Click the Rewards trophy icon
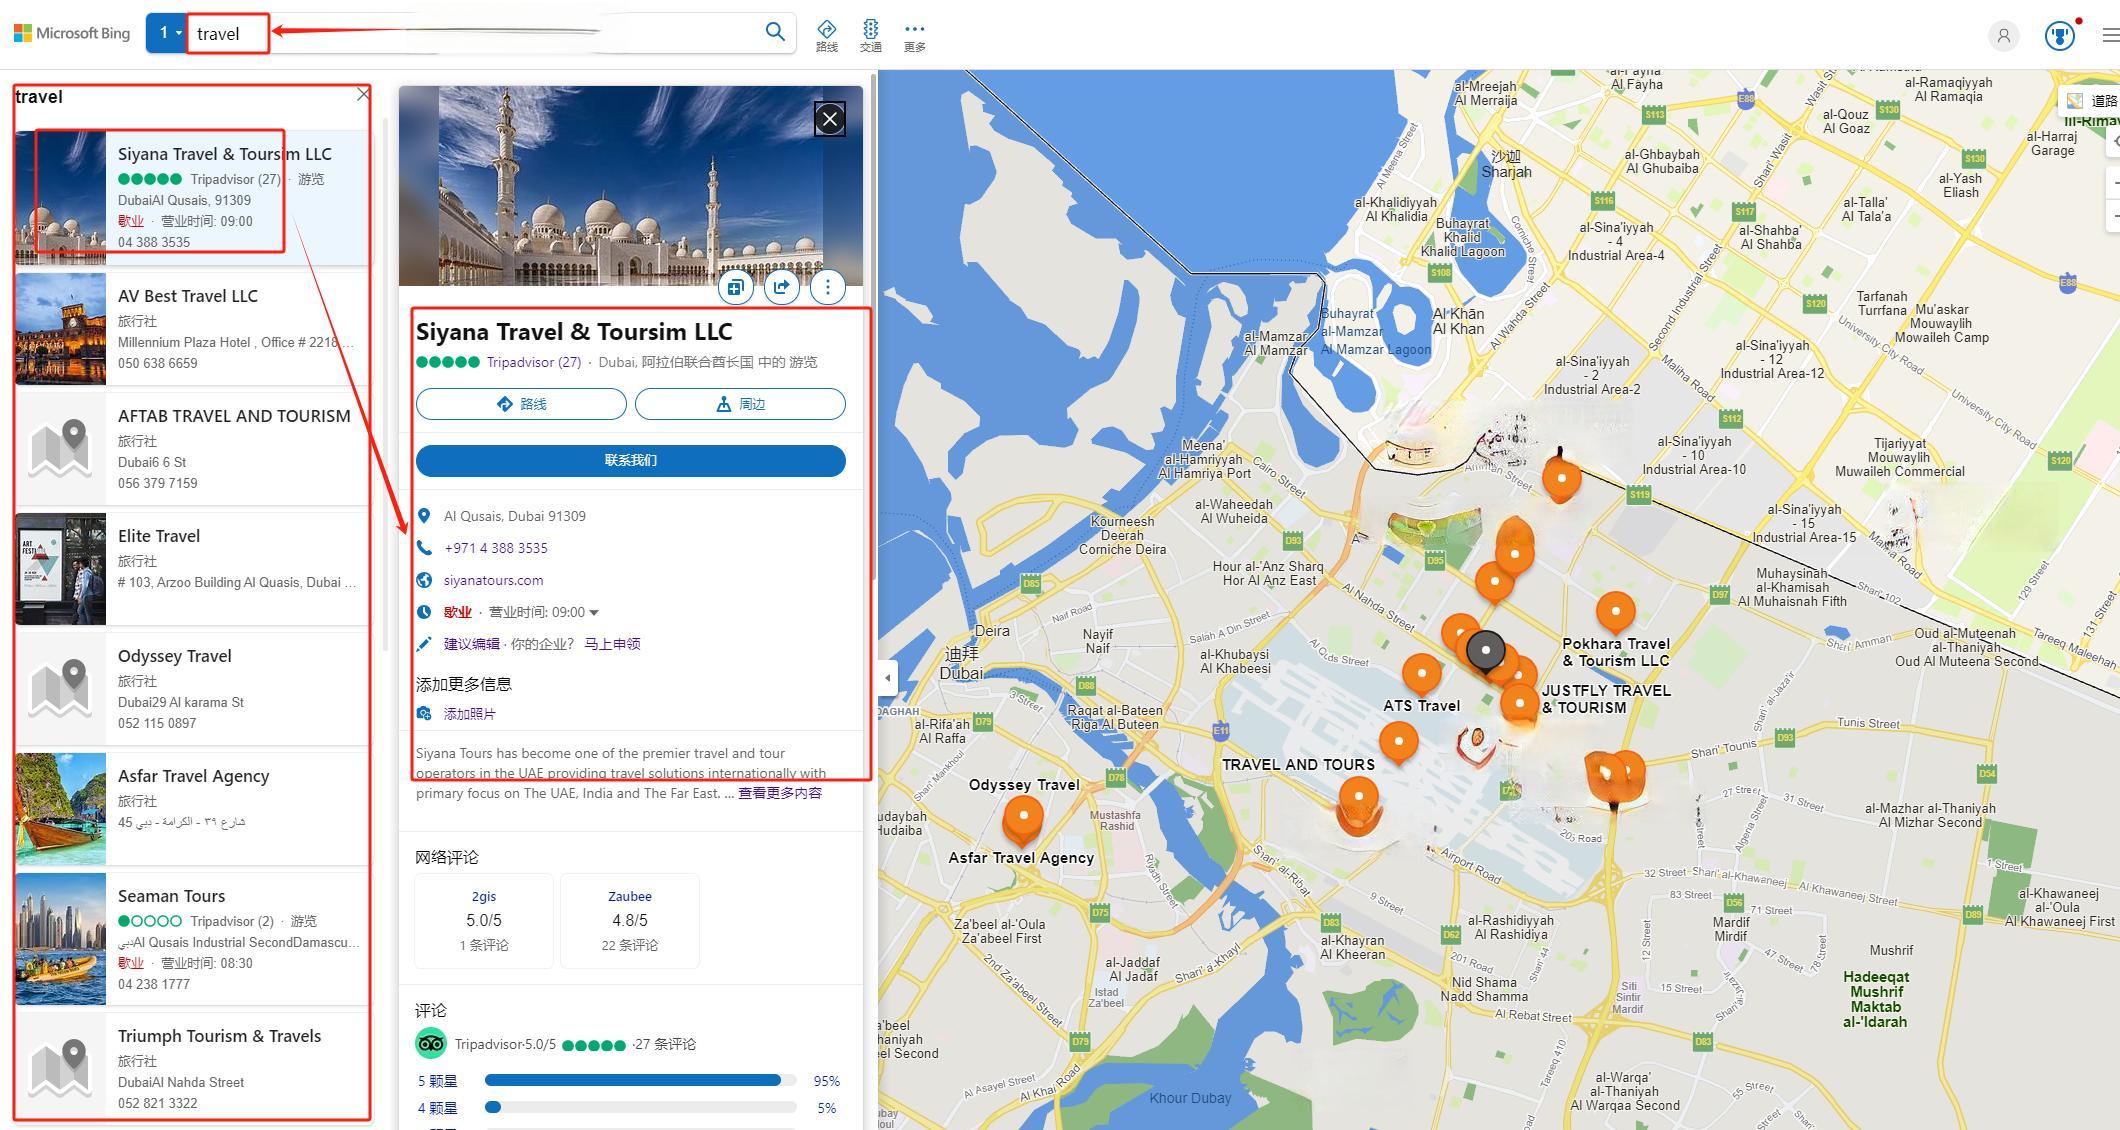2120x1130 pixels. 2059,36
